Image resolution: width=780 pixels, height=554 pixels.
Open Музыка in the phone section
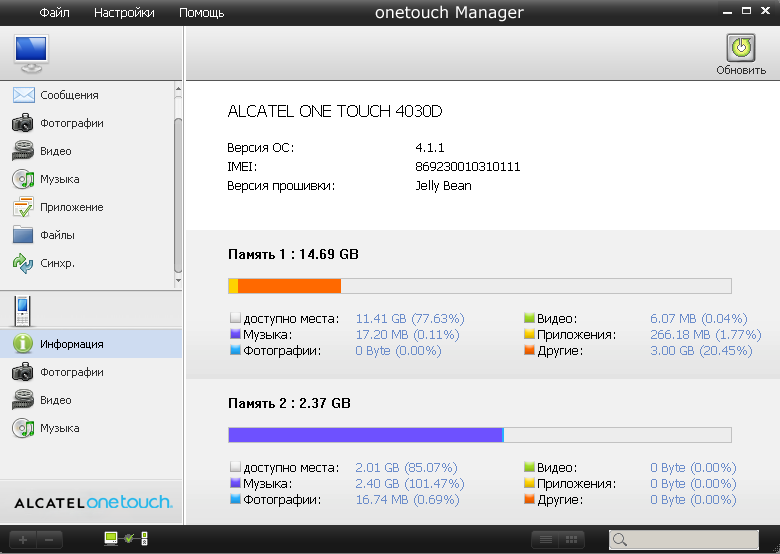click(91, 428)
